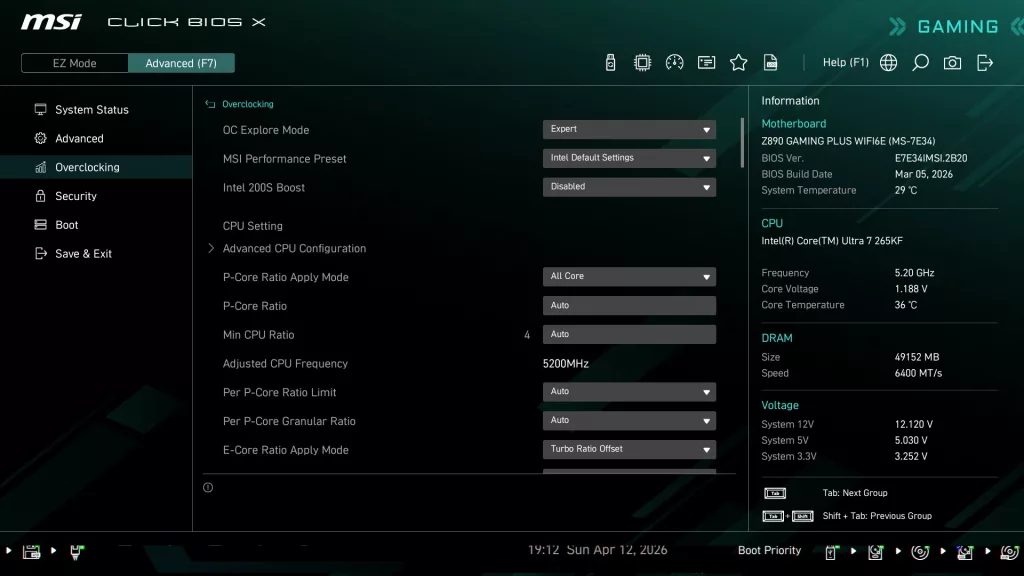The width and height of the screenshot is (1024, 576).
Task: Click the exit door-arrow icon
Action: coord(985,63)
